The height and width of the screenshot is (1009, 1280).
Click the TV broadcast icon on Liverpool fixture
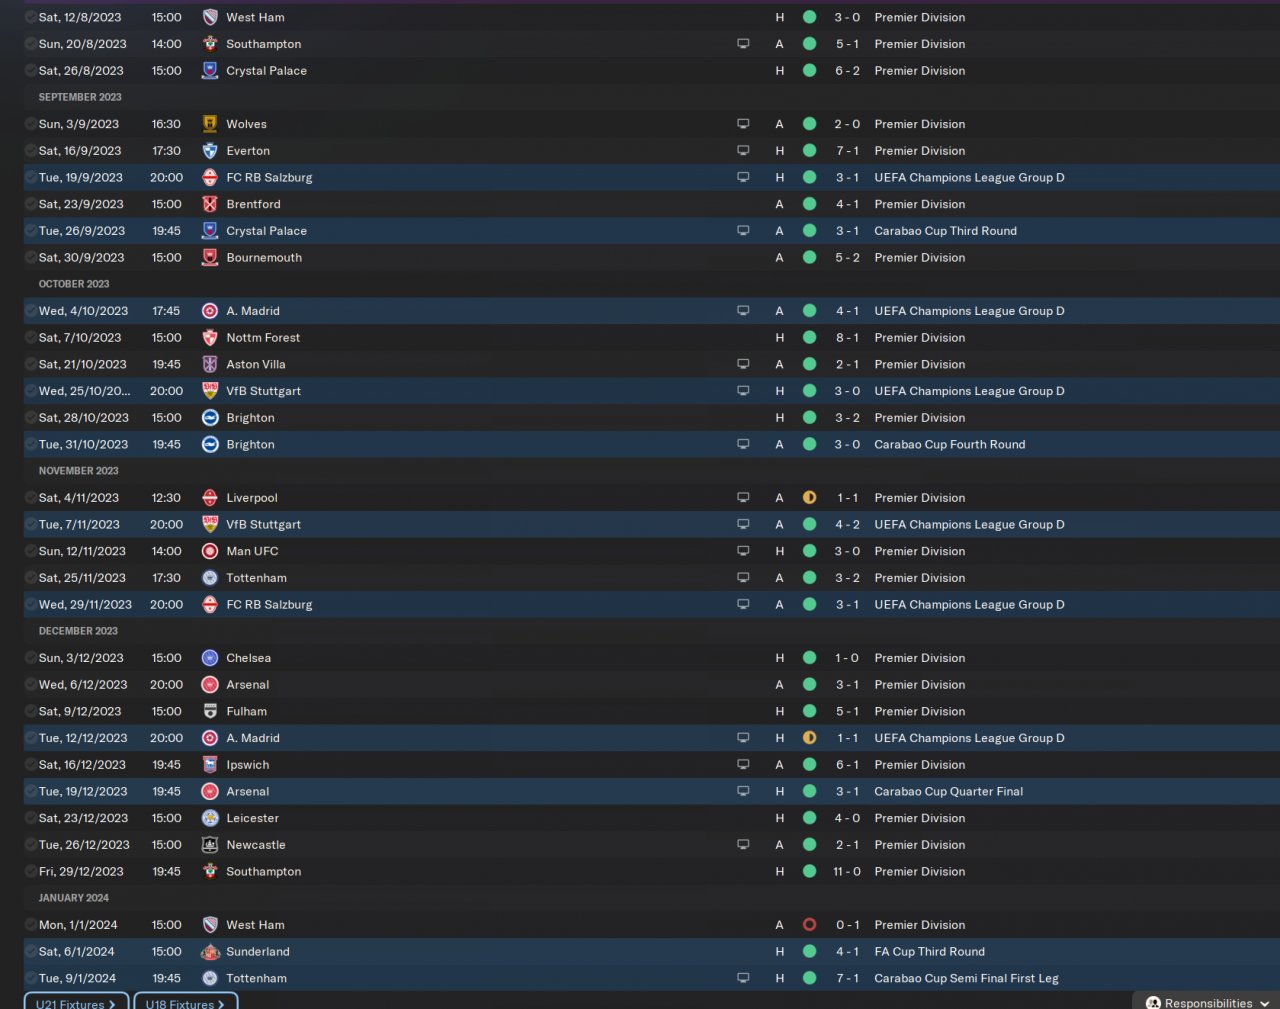point(743,497)
